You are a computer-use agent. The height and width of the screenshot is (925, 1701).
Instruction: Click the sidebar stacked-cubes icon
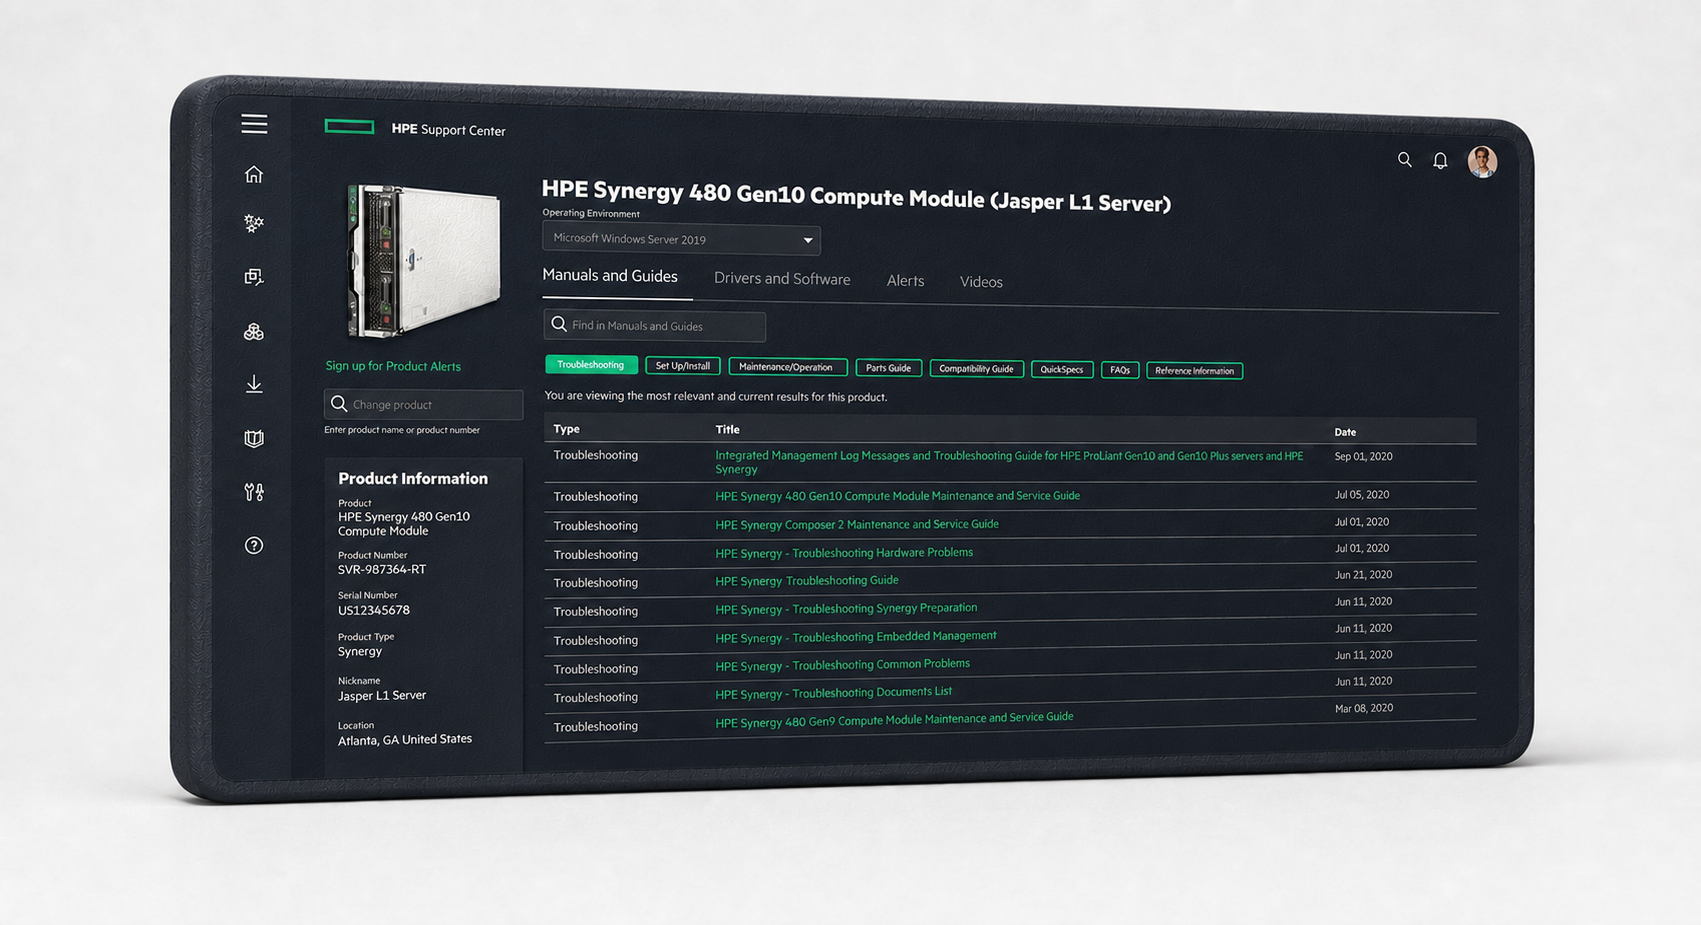[x=254, y=331]
